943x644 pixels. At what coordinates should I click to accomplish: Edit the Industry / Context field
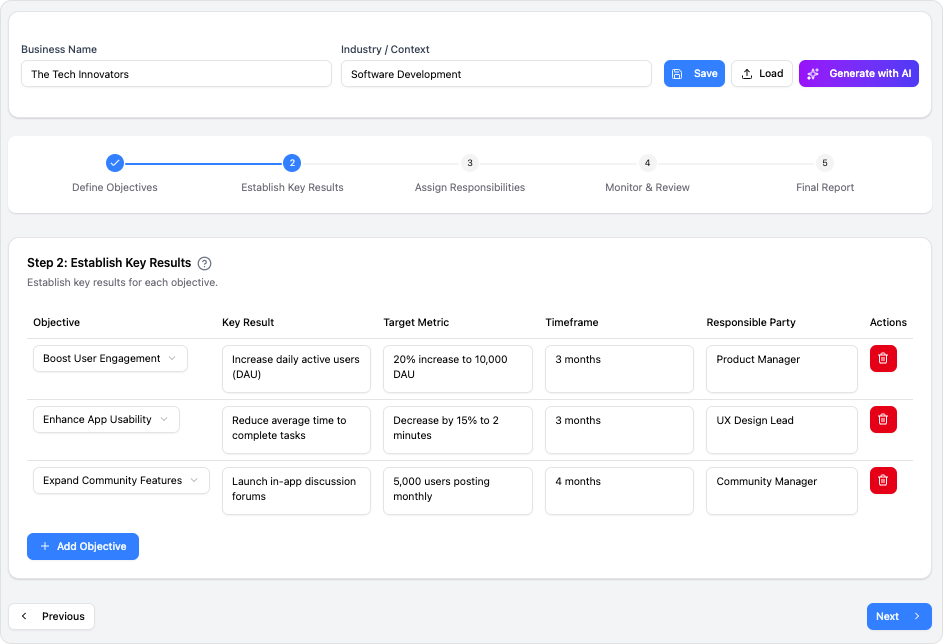click(496, 74)
